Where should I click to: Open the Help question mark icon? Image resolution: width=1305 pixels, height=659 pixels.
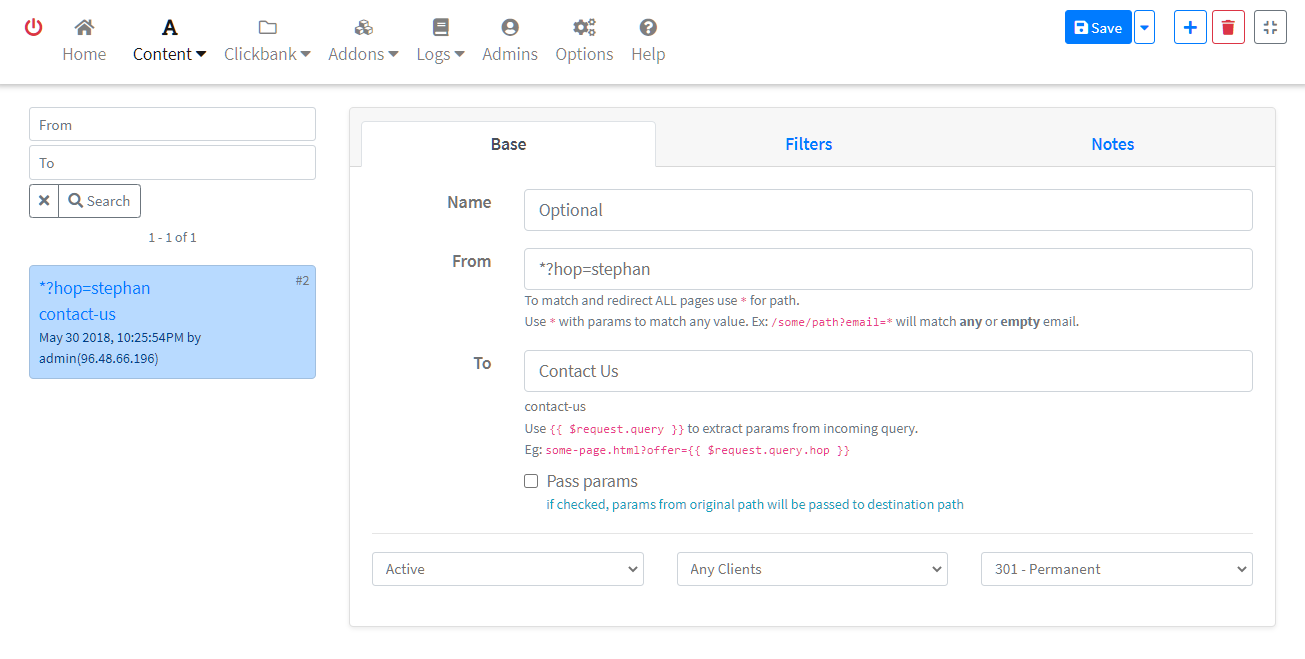pyautogui.click(x=648, y=28)
